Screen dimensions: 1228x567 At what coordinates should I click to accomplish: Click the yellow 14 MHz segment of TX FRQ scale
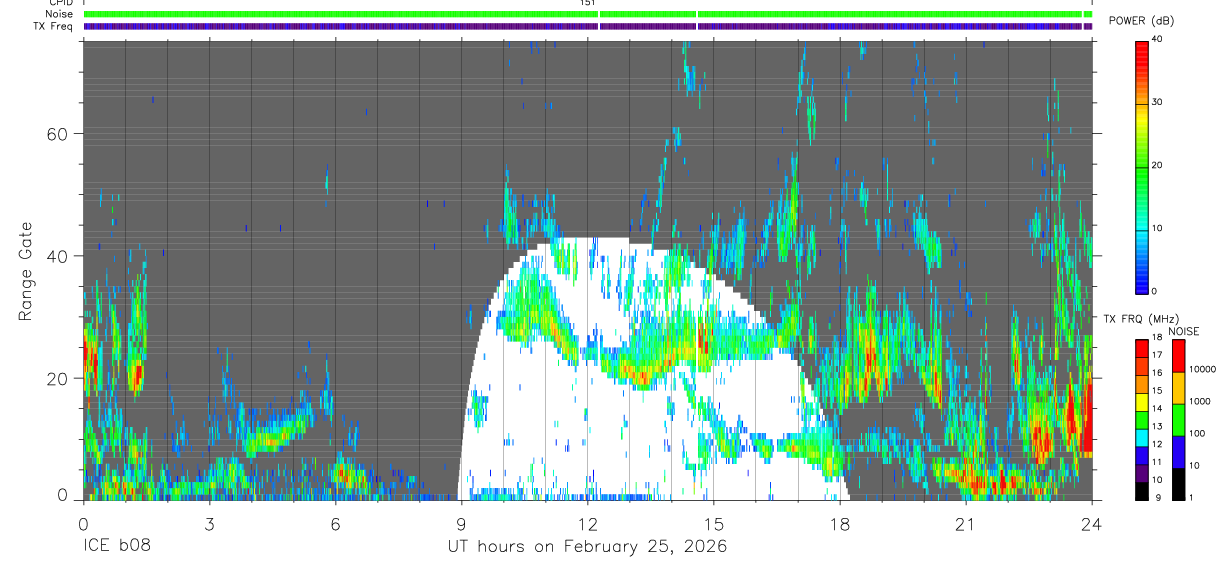[1142, 403]
